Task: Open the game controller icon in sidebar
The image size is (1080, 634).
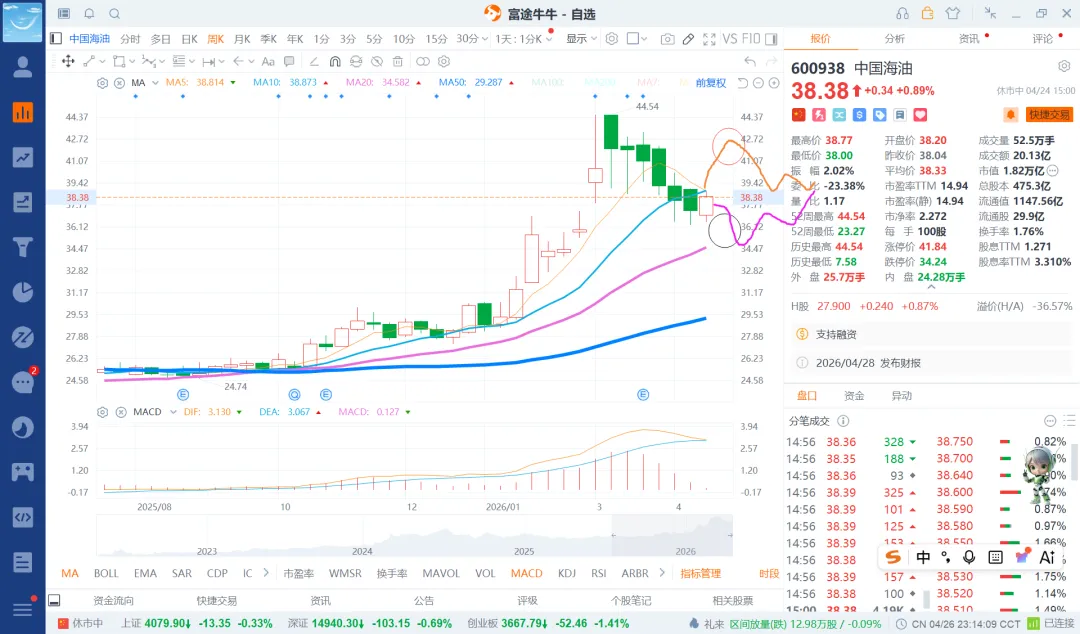Action: pos(23,472)
